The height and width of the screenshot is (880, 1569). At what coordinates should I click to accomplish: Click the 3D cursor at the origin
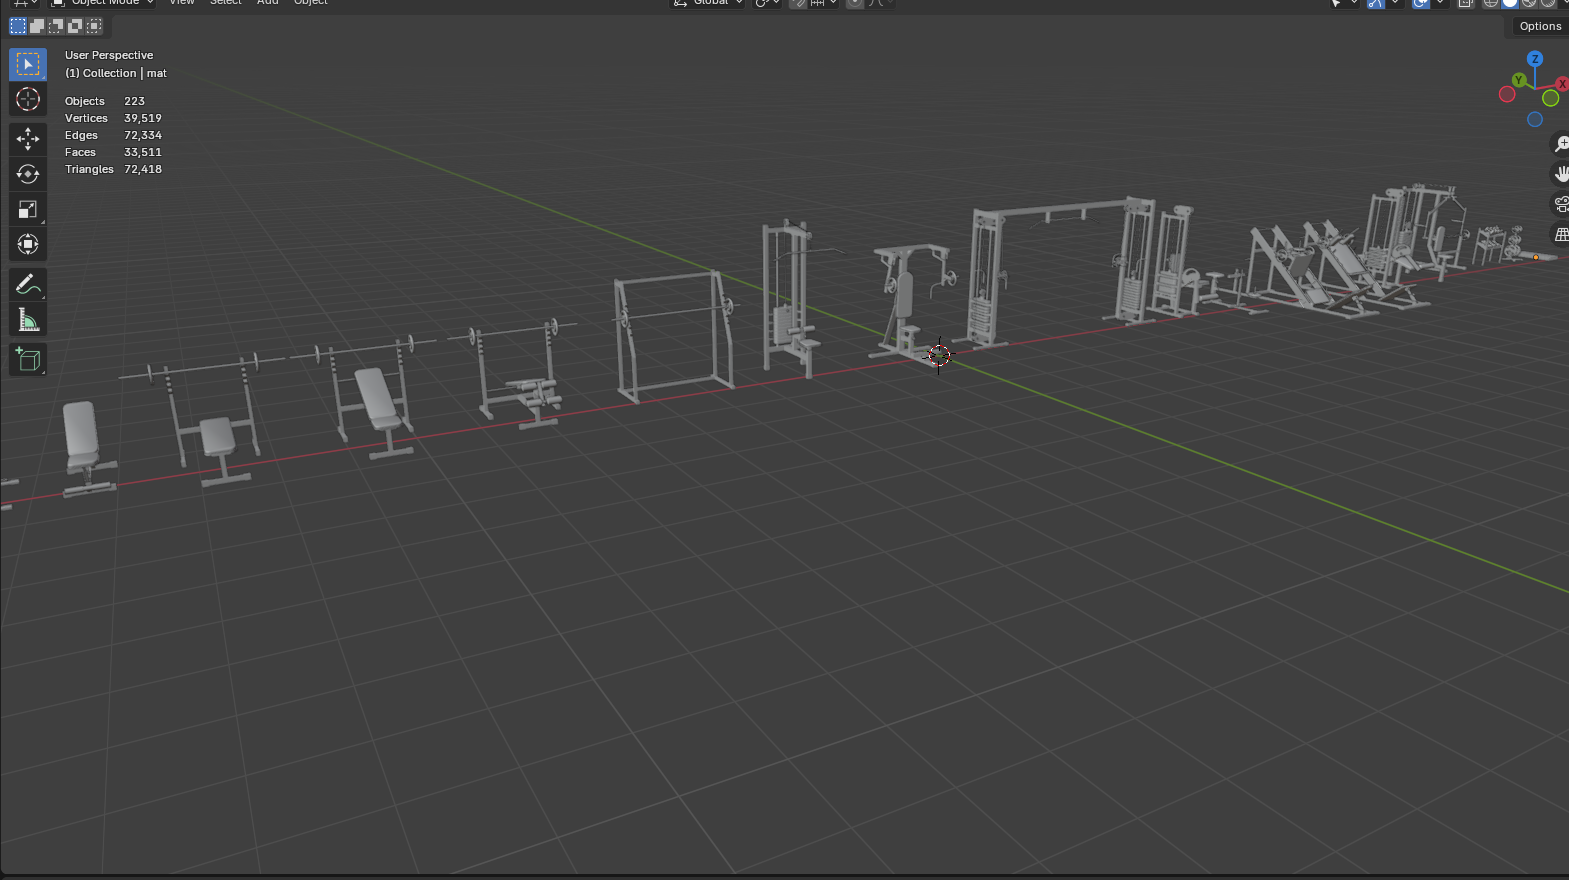(939, 355)
